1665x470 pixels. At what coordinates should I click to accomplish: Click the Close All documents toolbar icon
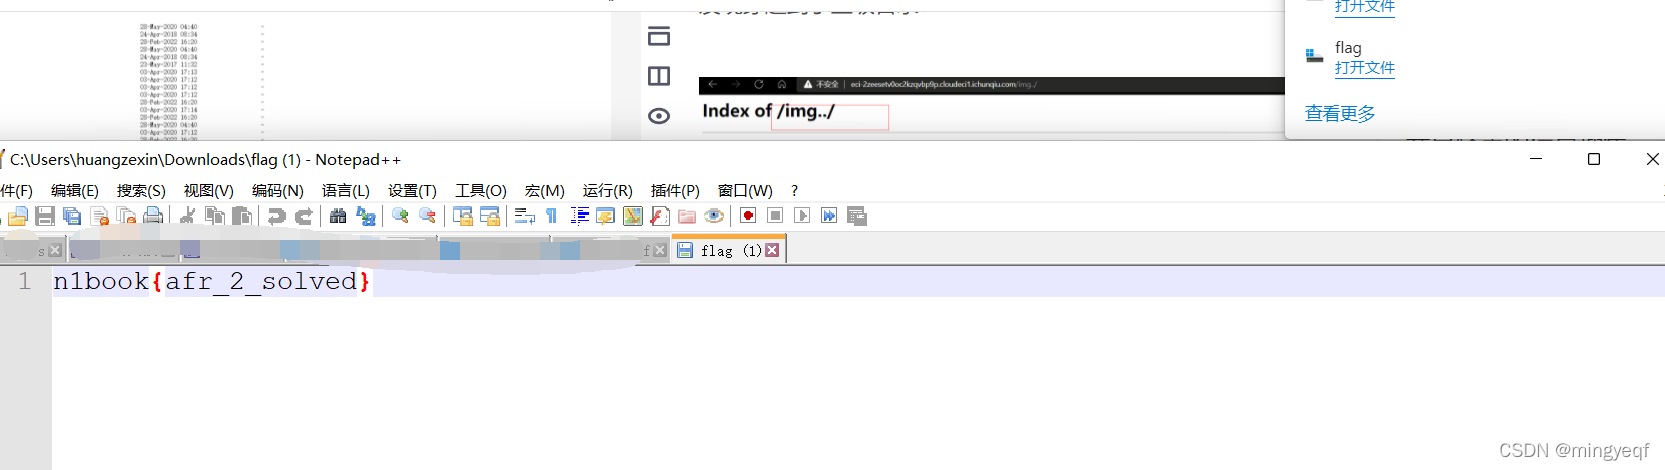(126, 216)
